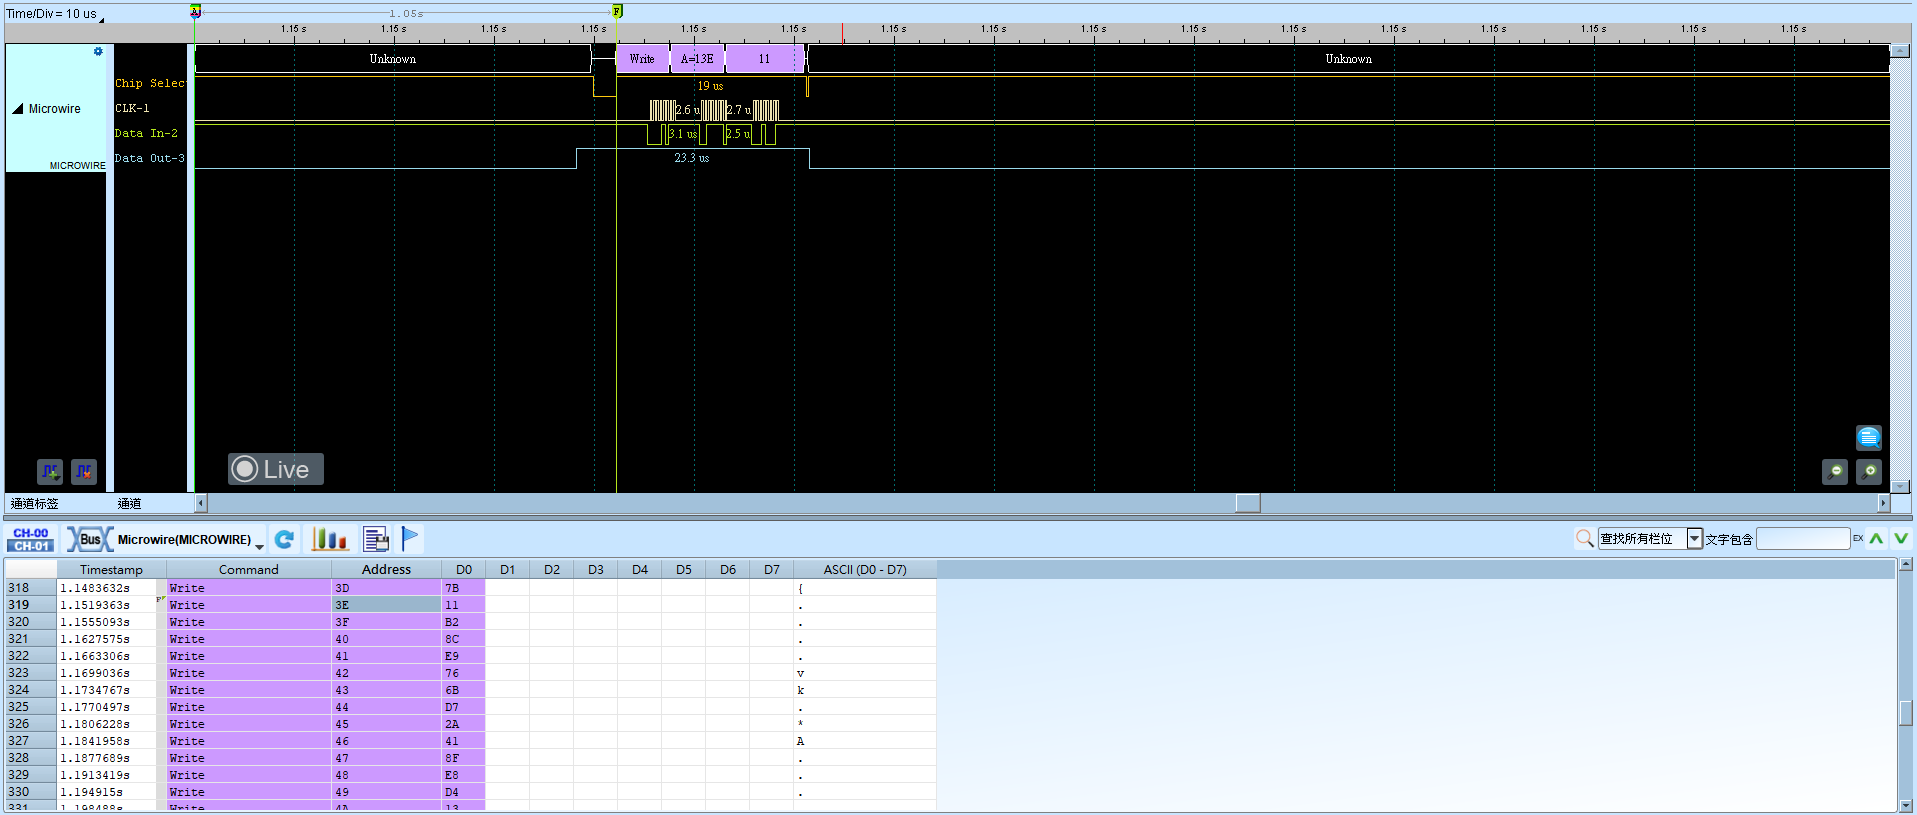Screen dimensions: 1917x815
Task: Click the CLK-1 channel label
Action: (x=132, y=109)
